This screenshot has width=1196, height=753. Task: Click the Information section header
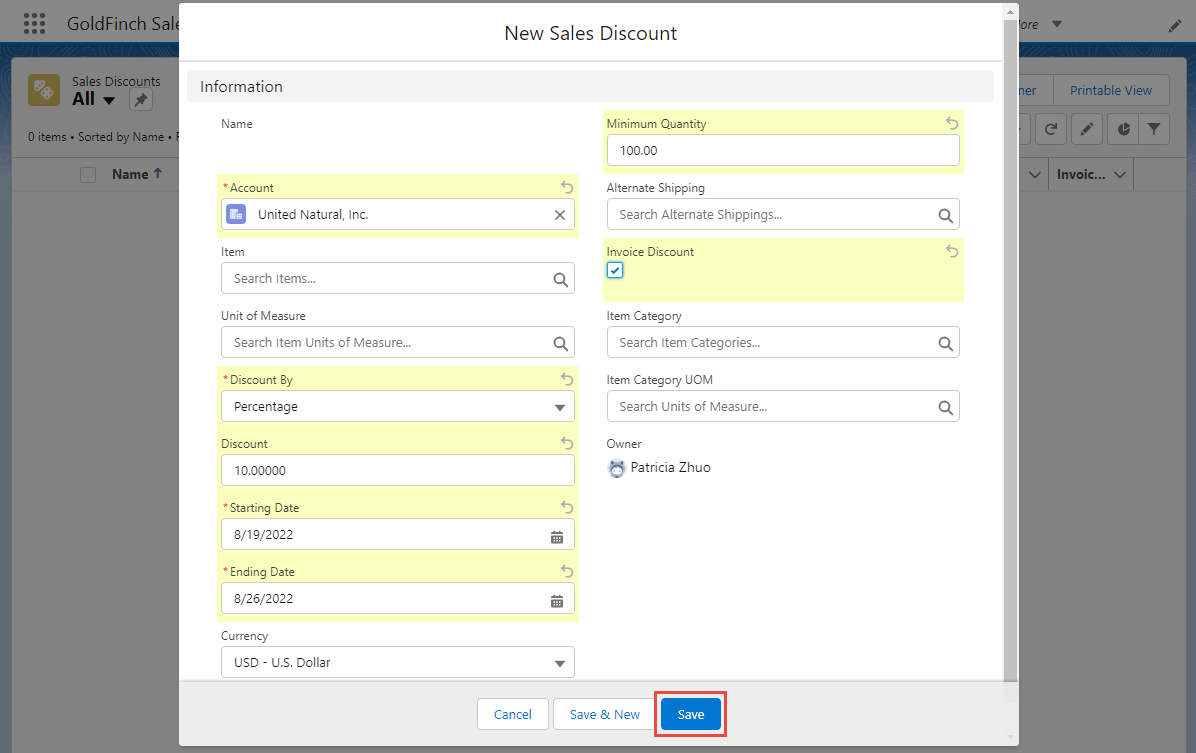click(590, 86)
